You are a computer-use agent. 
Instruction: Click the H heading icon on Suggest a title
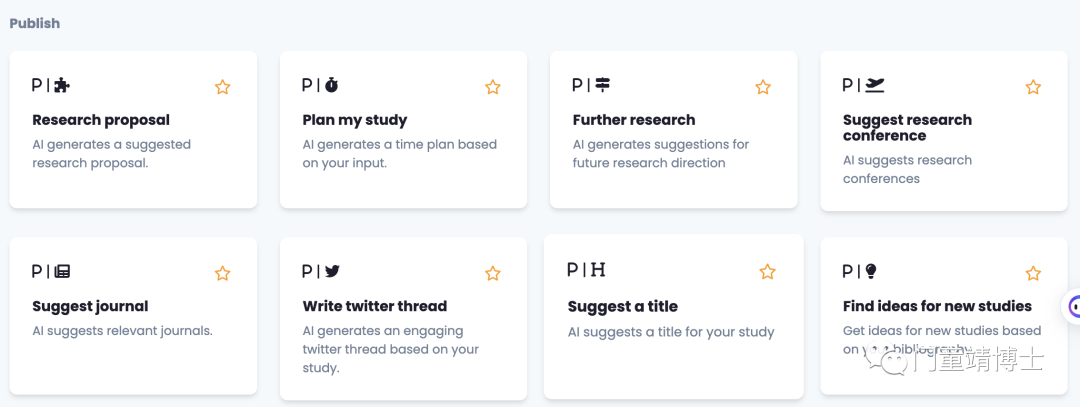(x=598, y=269)
